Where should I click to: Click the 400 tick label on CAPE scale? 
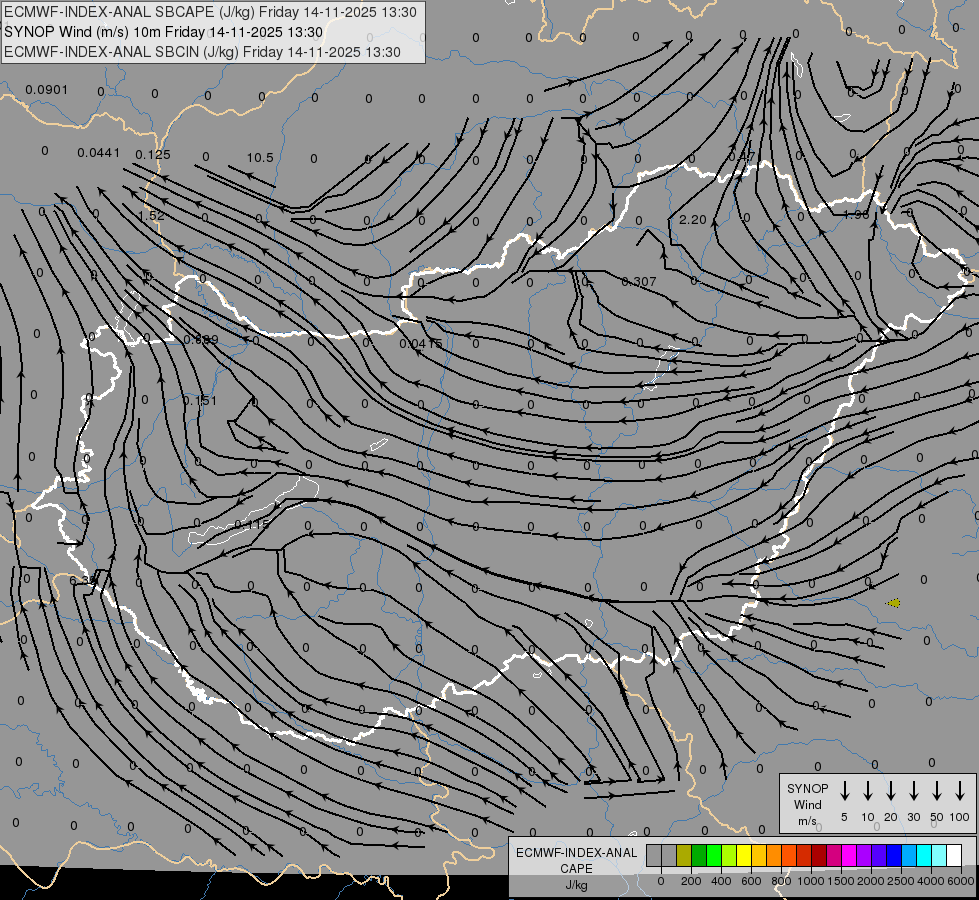pos(721,881)
